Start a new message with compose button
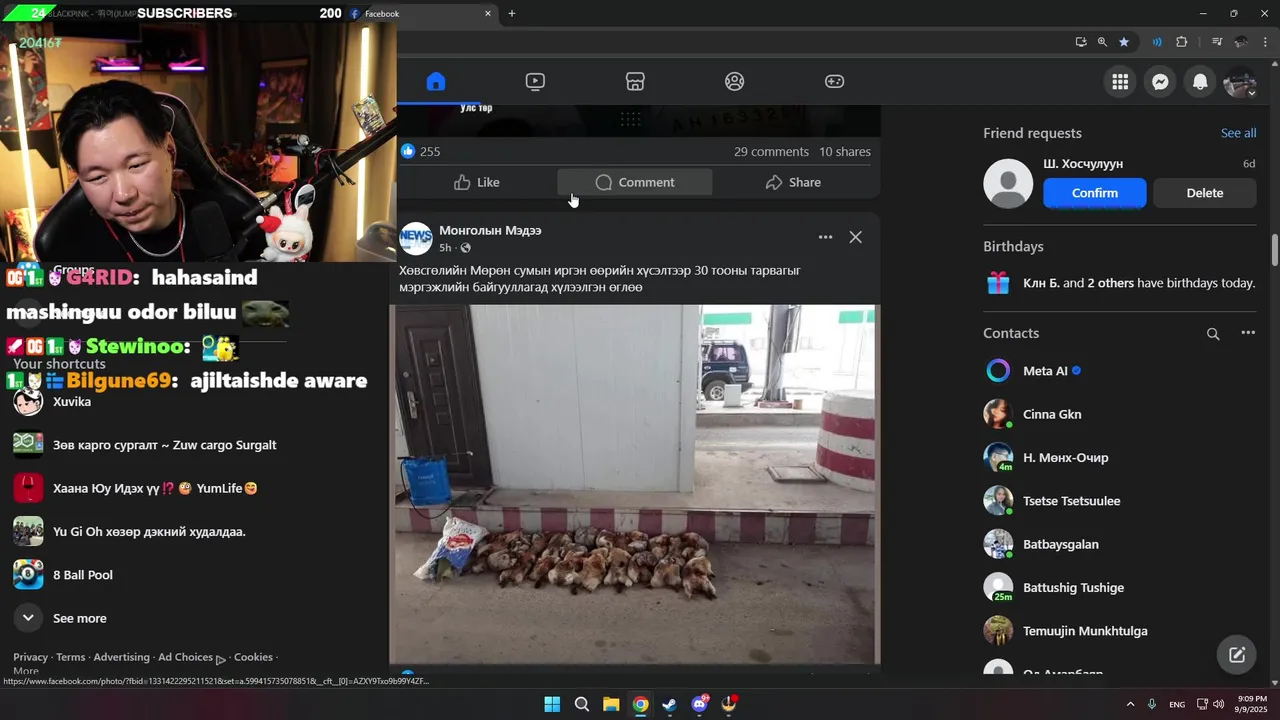This screenshot has height=720, width=1280. click(1237, 655)
